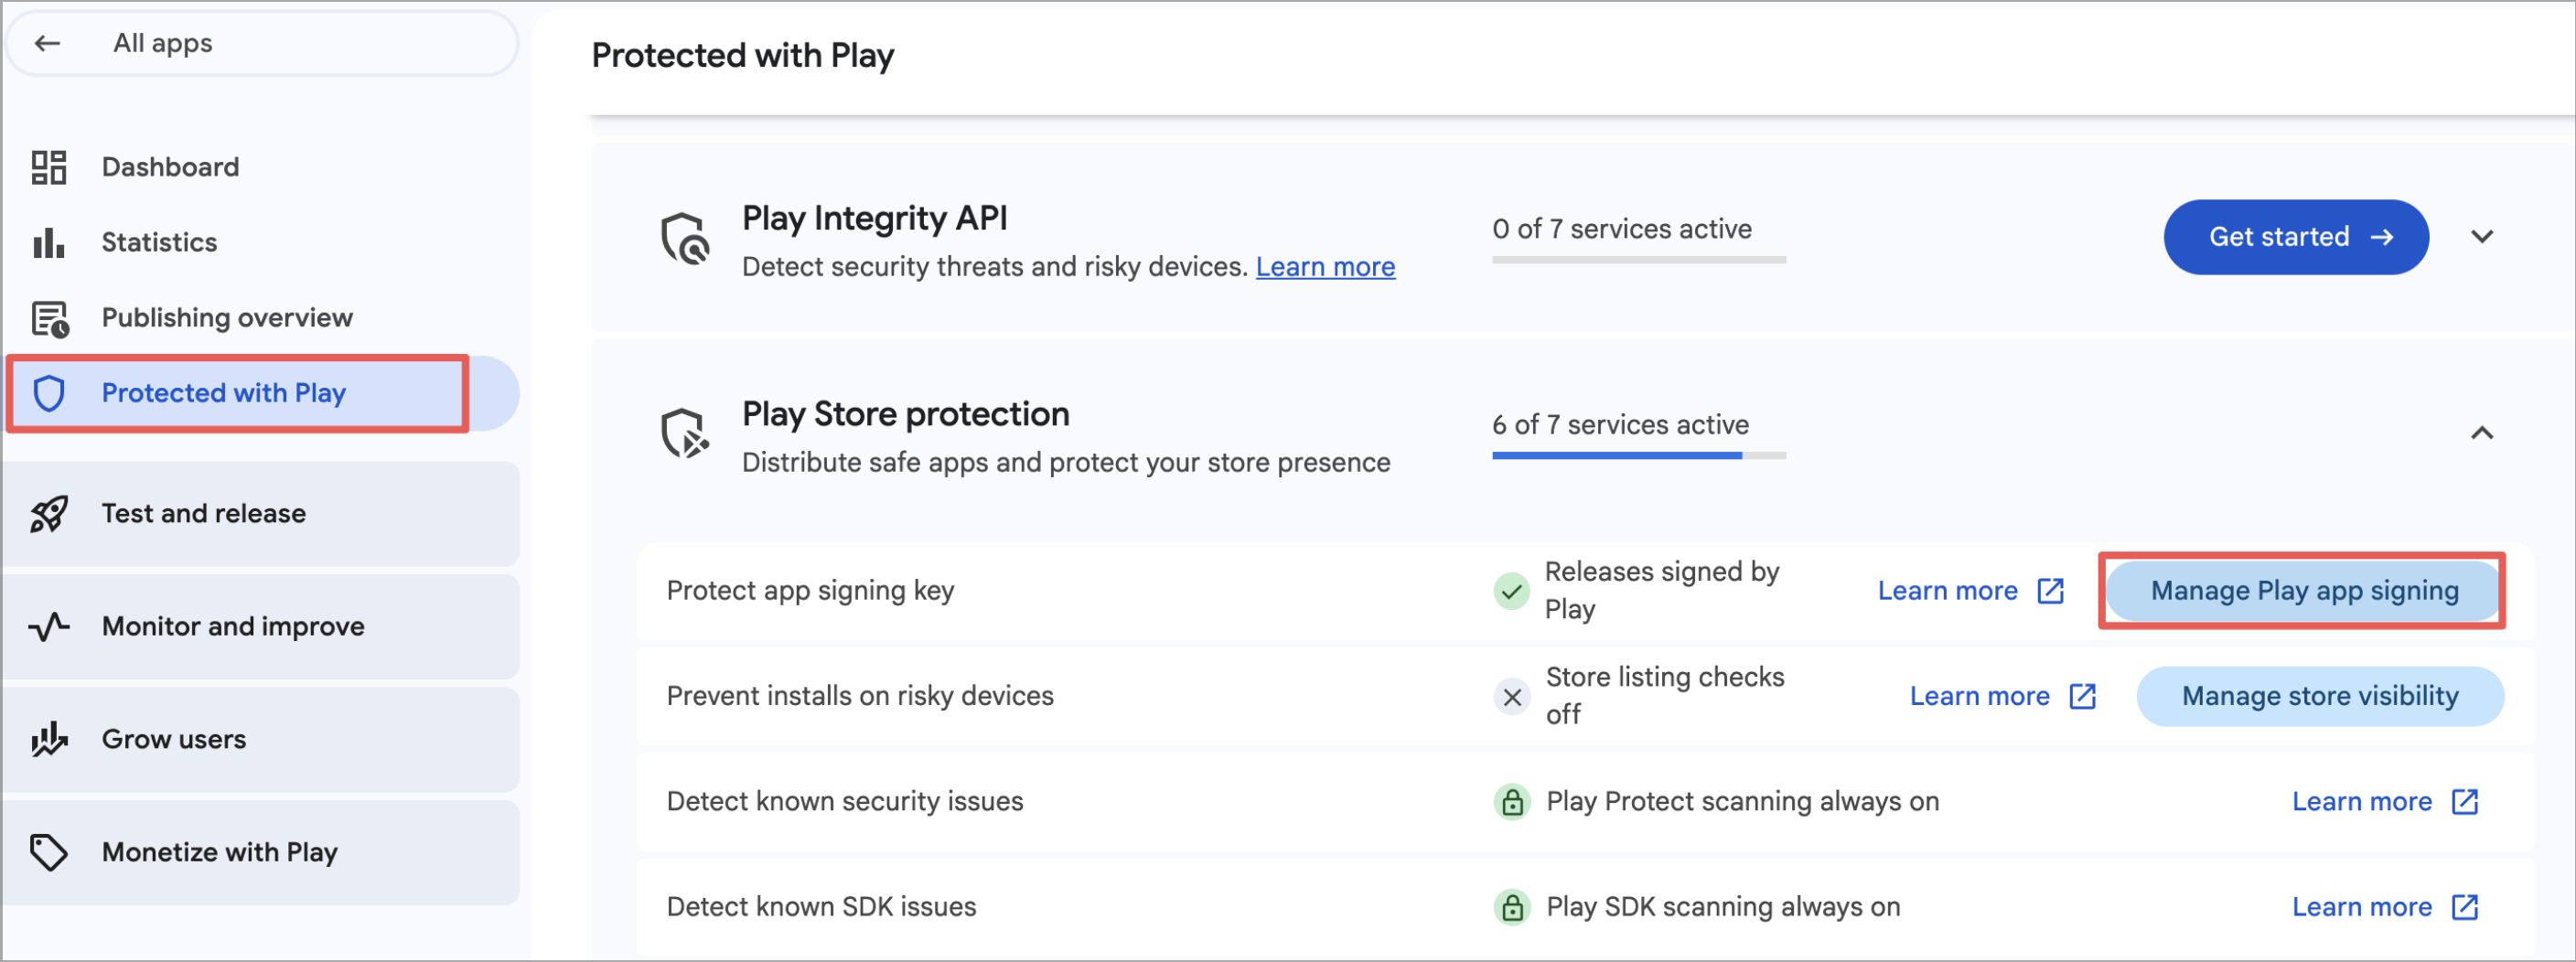Click external link icon in Detect known SDK issues row
2576x962 pixels.
(x=2465, y=907)
